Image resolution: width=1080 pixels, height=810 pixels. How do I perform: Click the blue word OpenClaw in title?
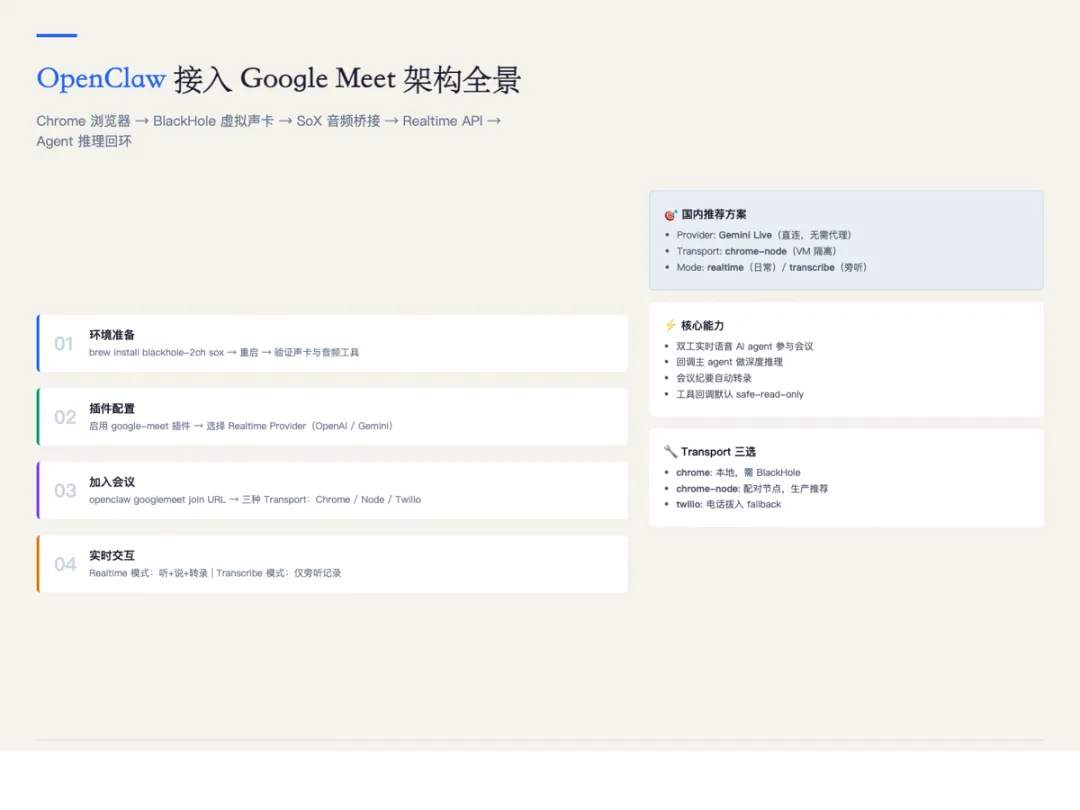point(101,79)
